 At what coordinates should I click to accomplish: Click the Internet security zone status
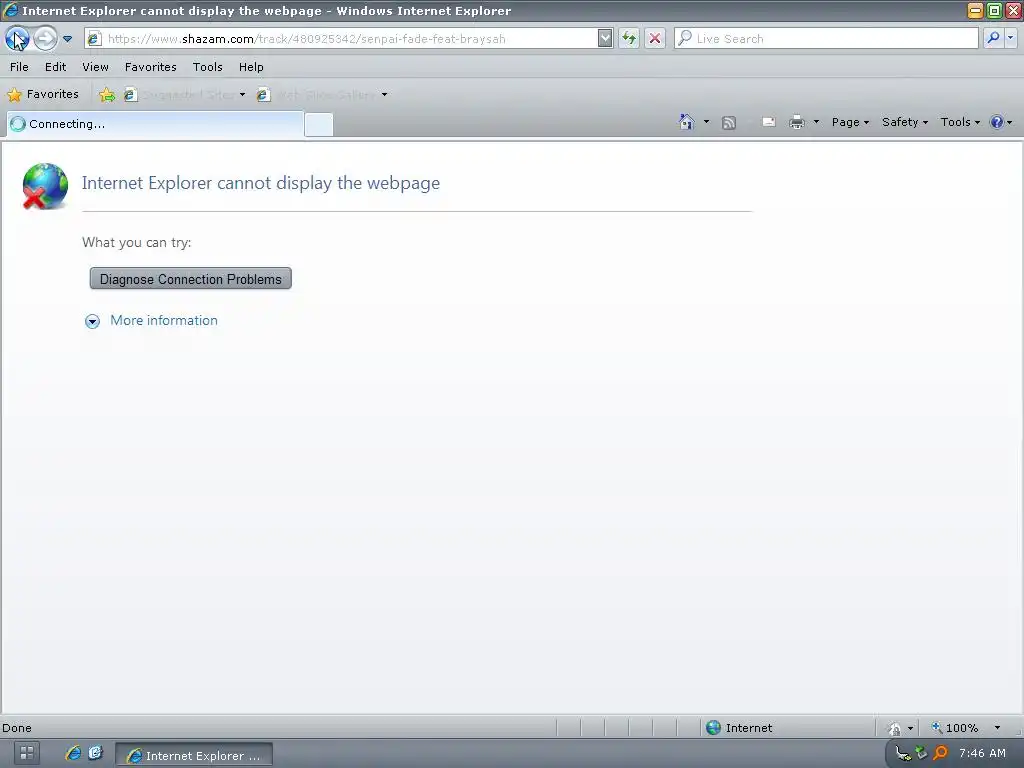pos(739,728)
